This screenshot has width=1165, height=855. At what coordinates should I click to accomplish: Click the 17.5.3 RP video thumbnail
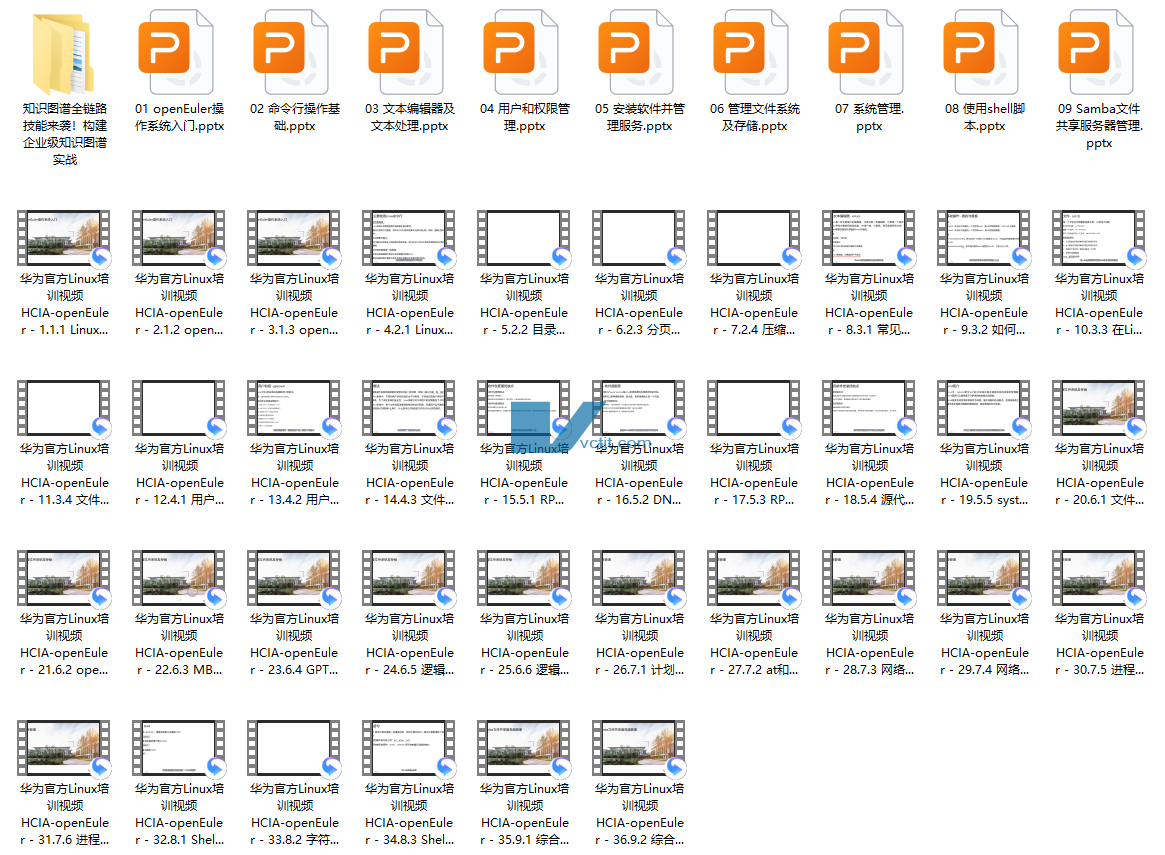coord(753,408)
